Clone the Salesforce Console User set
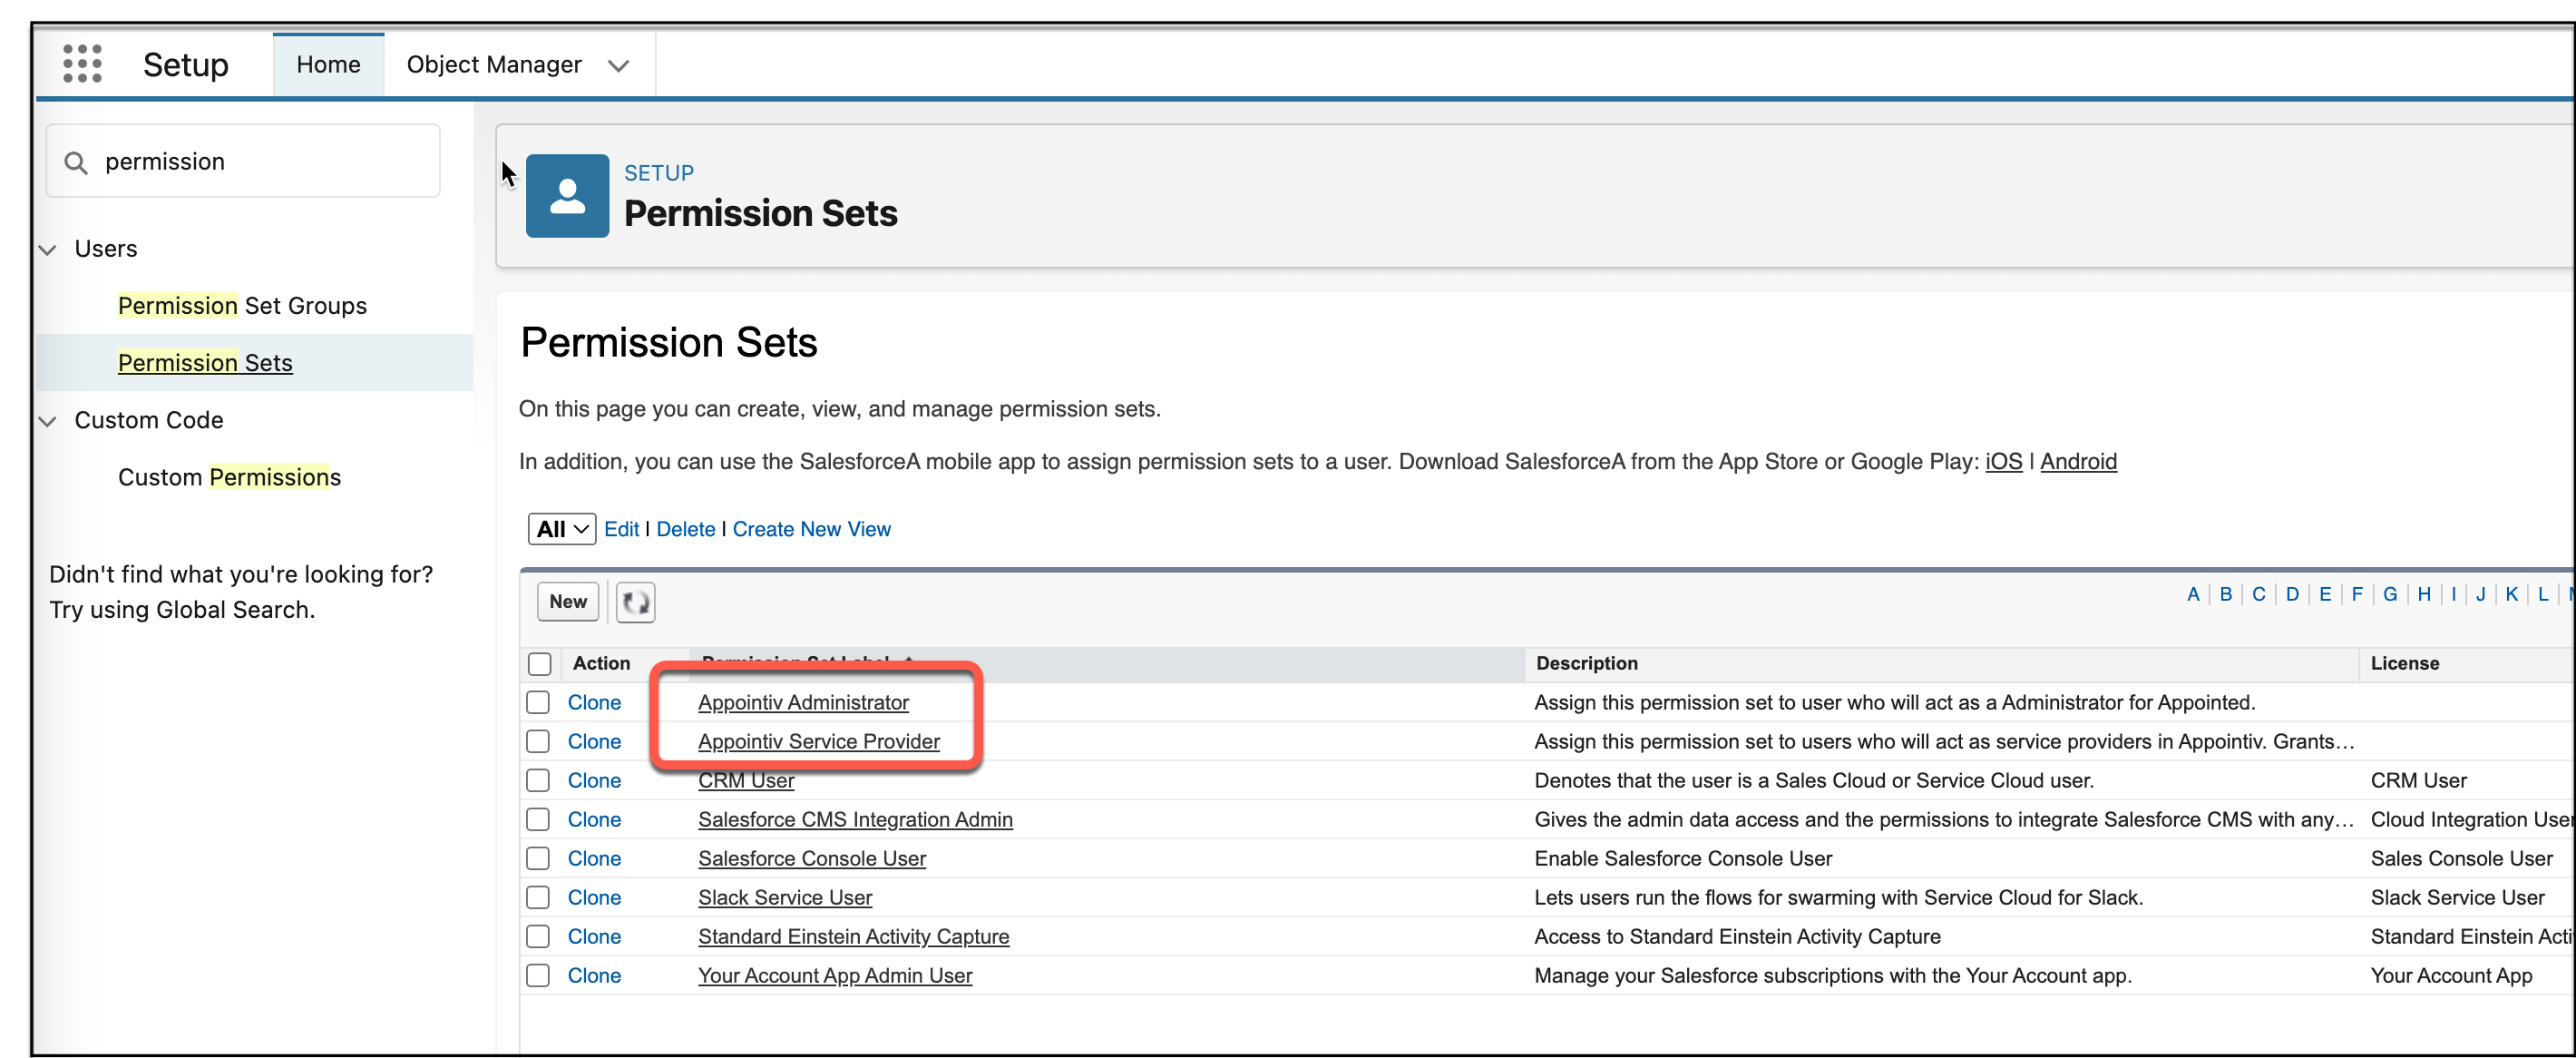2576x1058 pixels. coord(594,859)
